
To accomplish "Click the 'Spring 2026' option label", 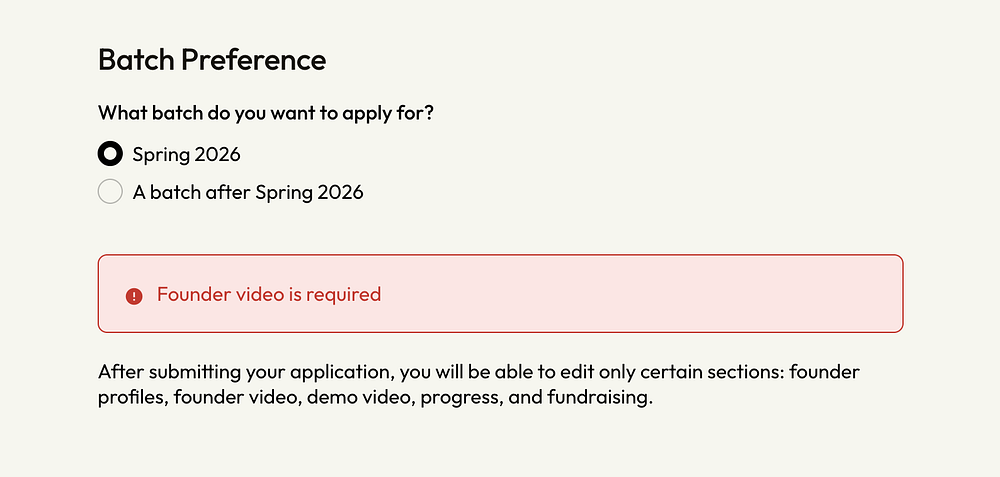I will (x=186, y=154).
